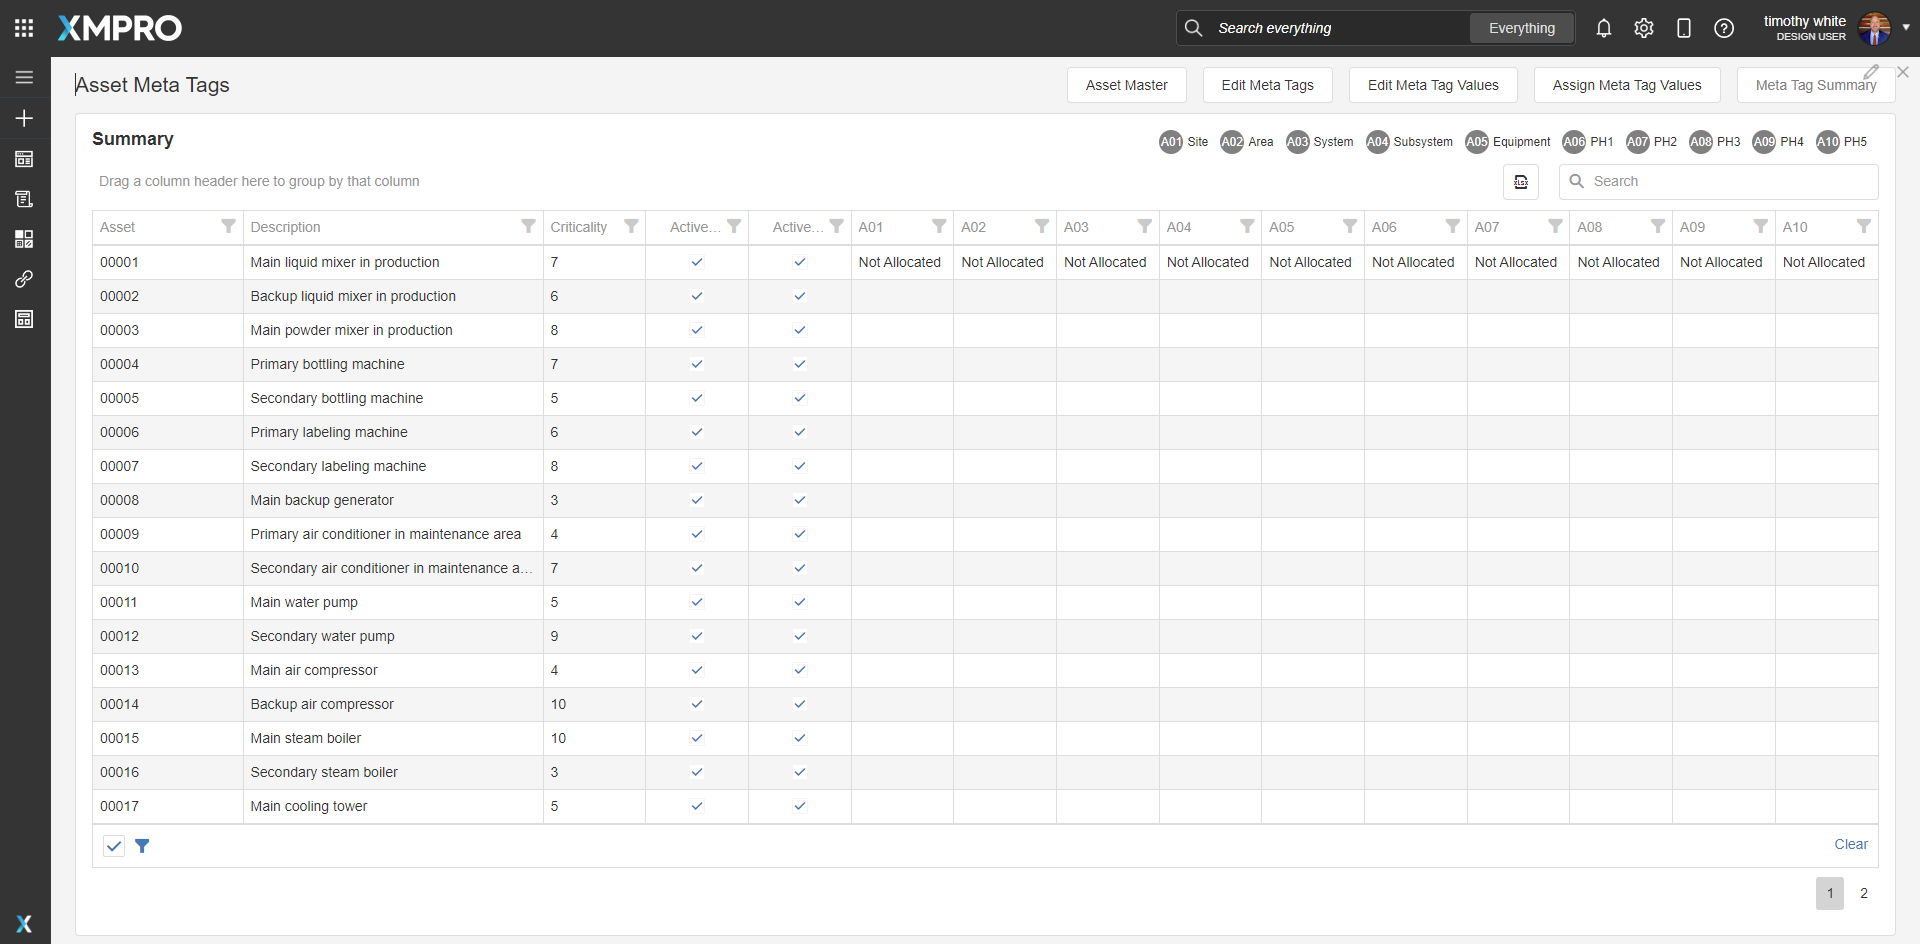The image size is (1920, 944).
Task: Click the X logo at sidebar bottom
Action: [24, 924]
